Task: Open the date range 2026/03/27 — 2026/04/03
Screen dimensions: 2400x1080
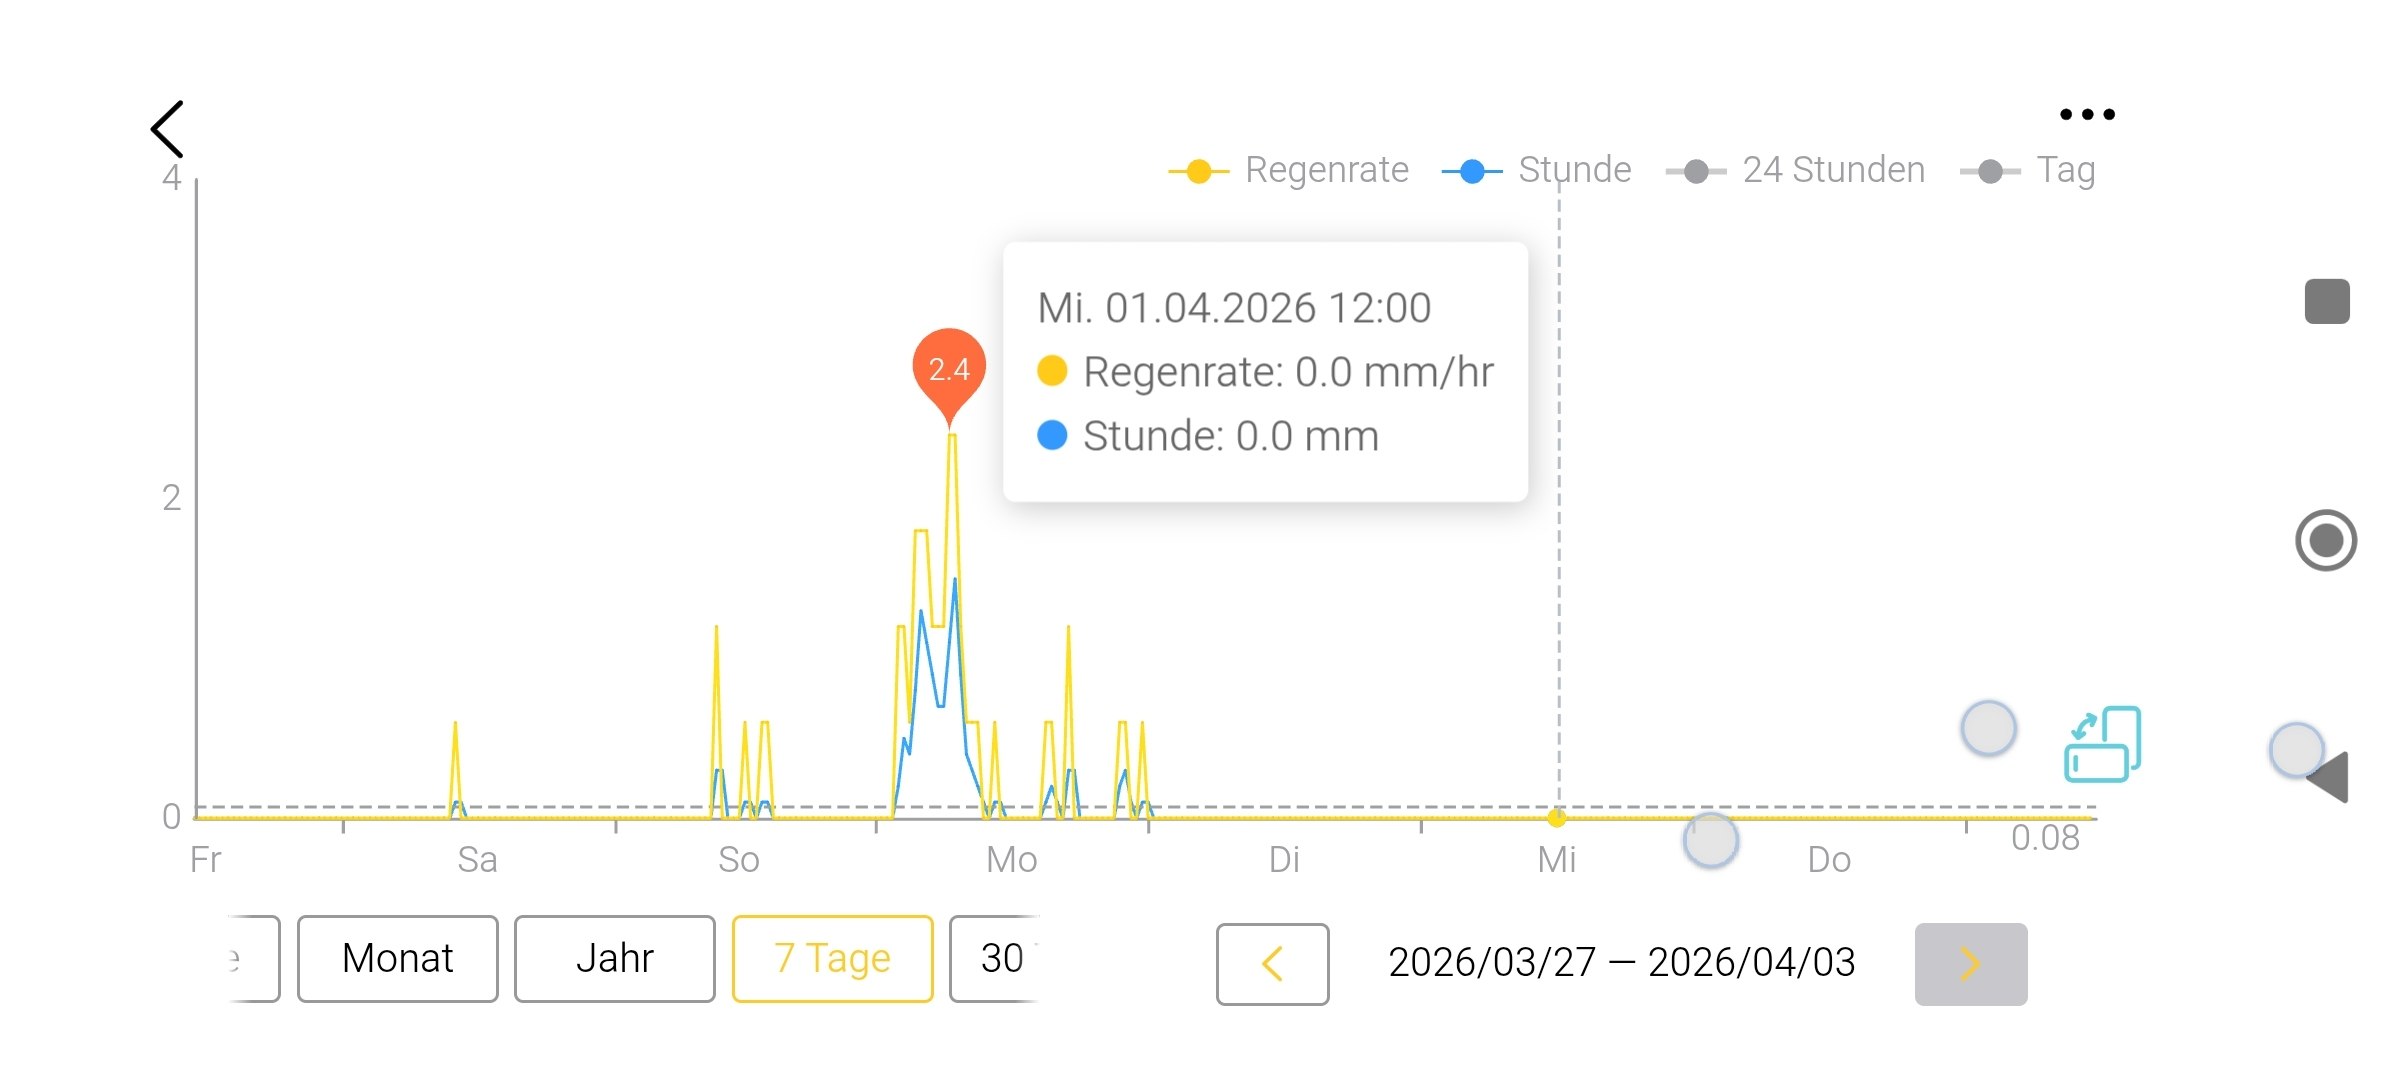Action: click(1622, 962)
